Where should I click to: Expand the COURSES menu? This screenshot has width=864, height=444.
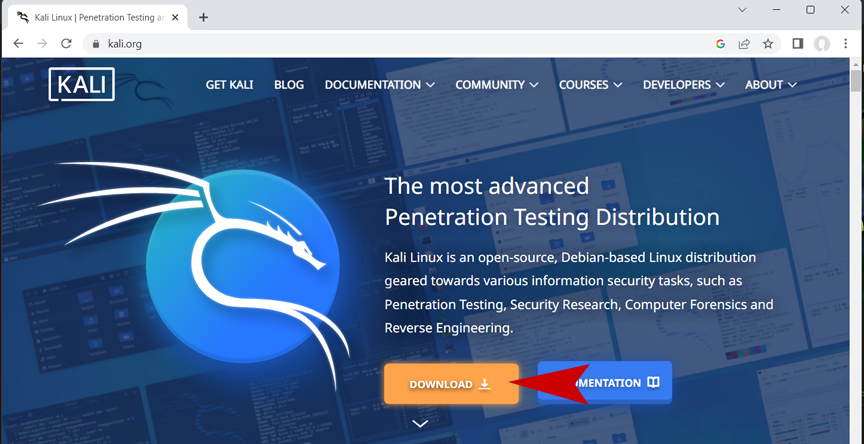591,85
